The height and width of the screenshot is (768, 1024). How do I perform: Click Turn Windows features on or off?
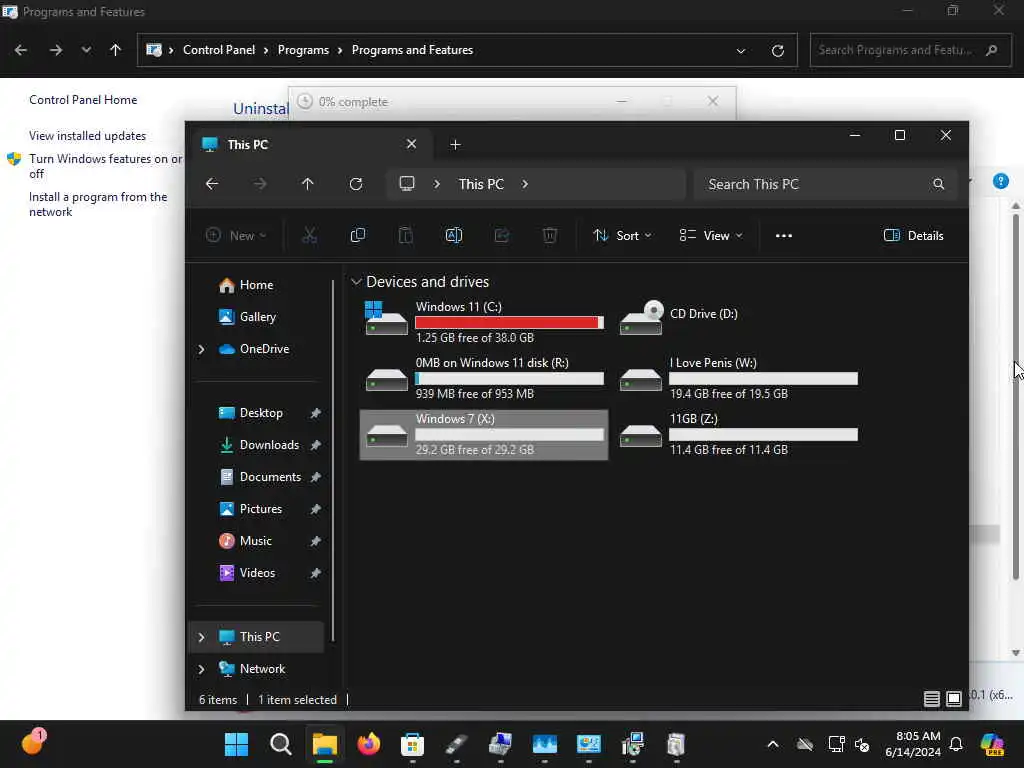pyautogui.click(x=105, y=166)
